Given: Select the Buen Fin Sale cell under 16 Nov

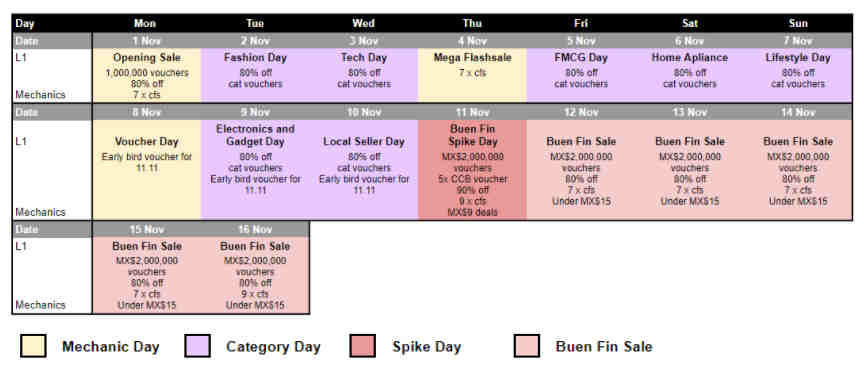Looking at the screenshot, I should point(255,276).
